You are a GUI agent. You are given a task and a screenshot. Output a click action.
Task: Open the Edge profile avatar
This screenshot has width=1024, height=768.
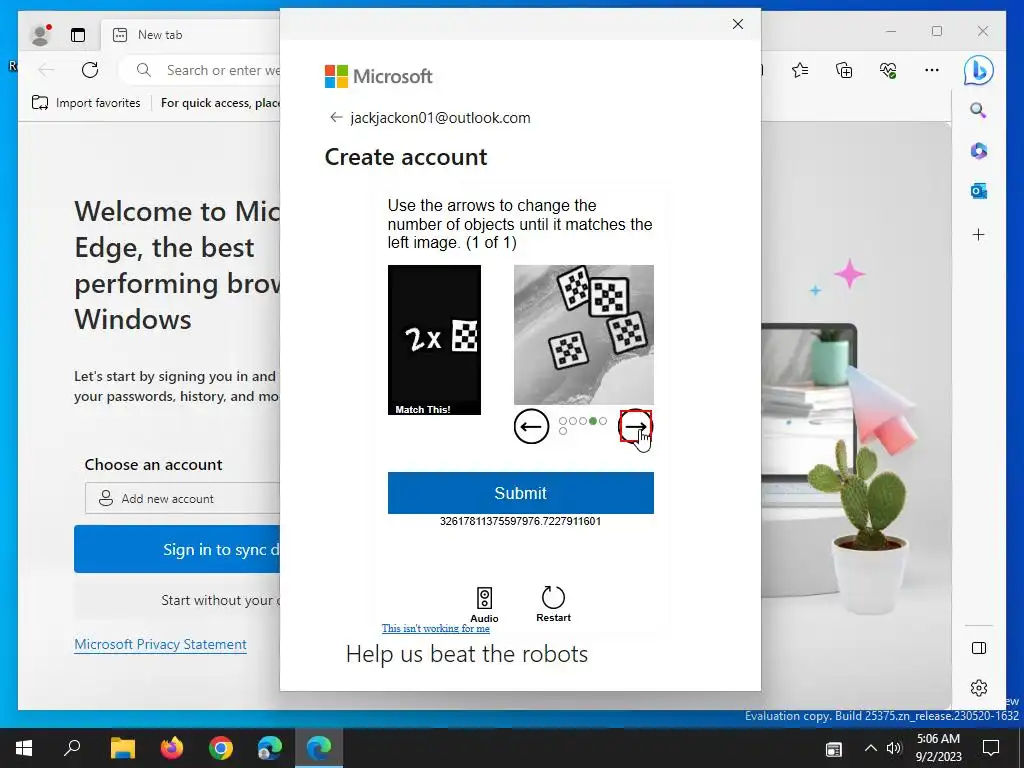tap(40, 35)
